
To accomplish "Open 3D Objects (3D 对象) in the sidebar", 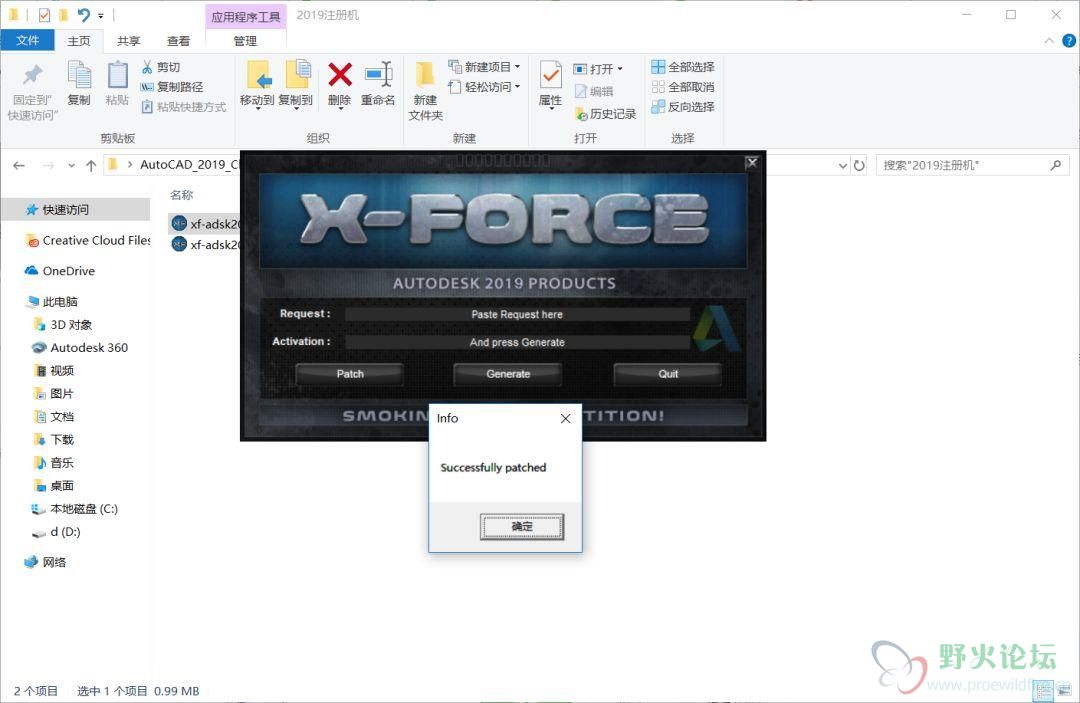I will coord(63,324).
